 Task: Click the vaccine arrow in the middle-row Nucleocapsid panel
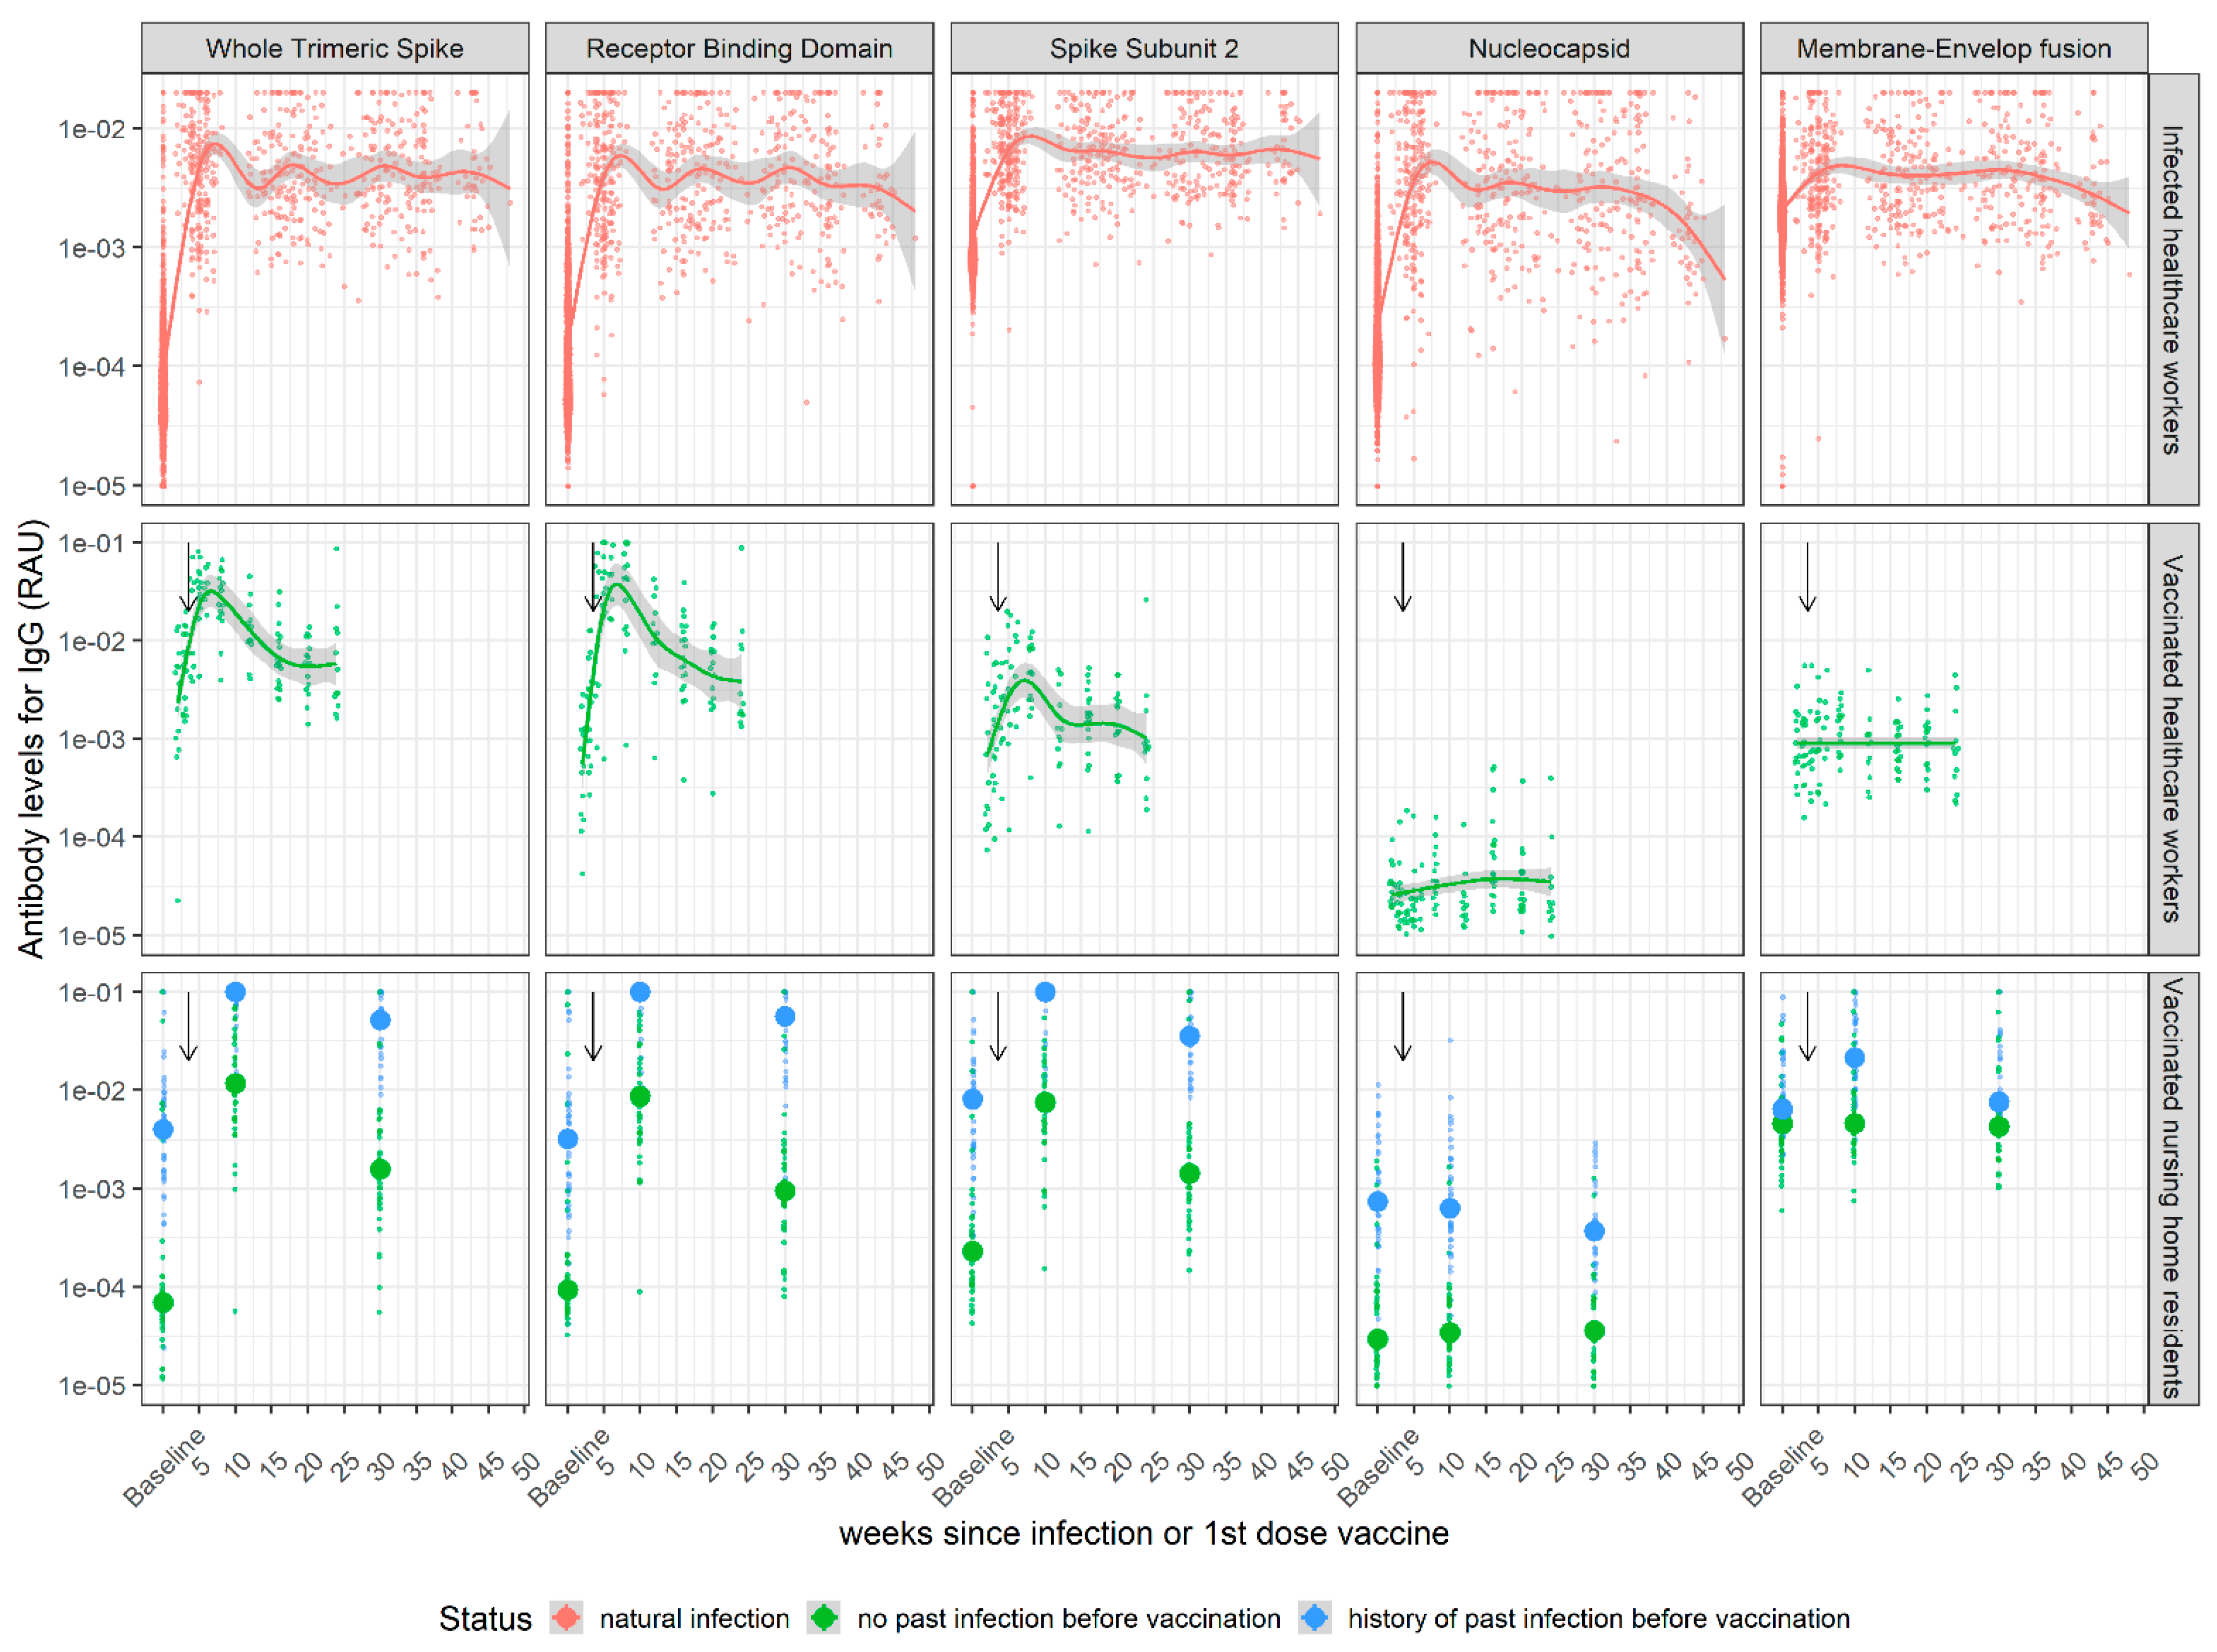1402,577
